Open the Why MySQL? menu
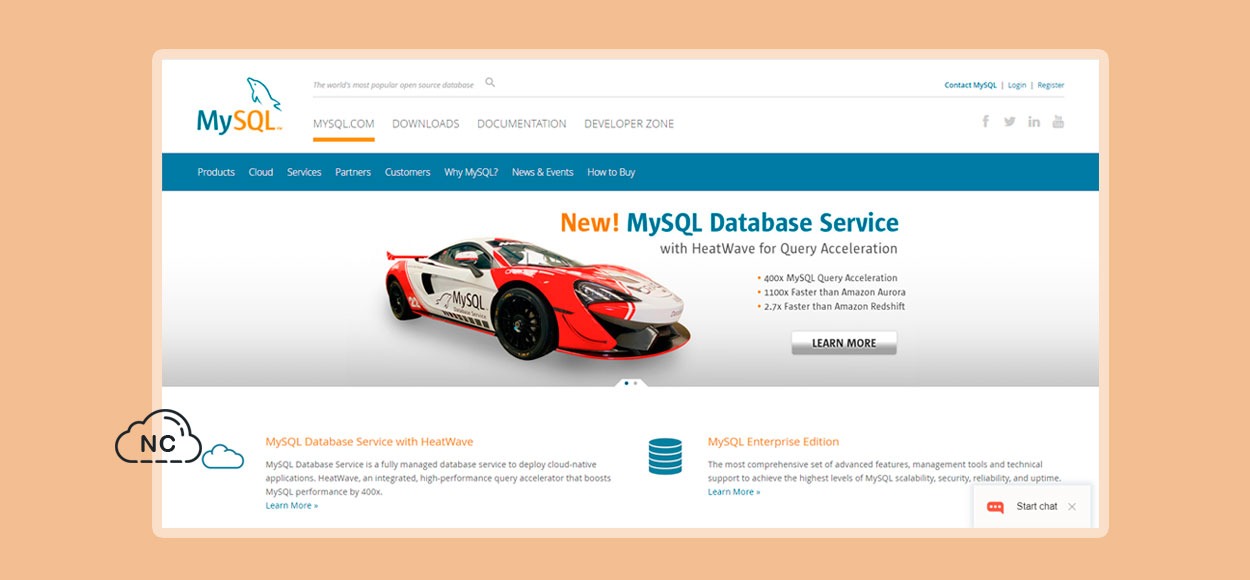The width and height of the screenshot is (1250, 580). pos(471,172)
